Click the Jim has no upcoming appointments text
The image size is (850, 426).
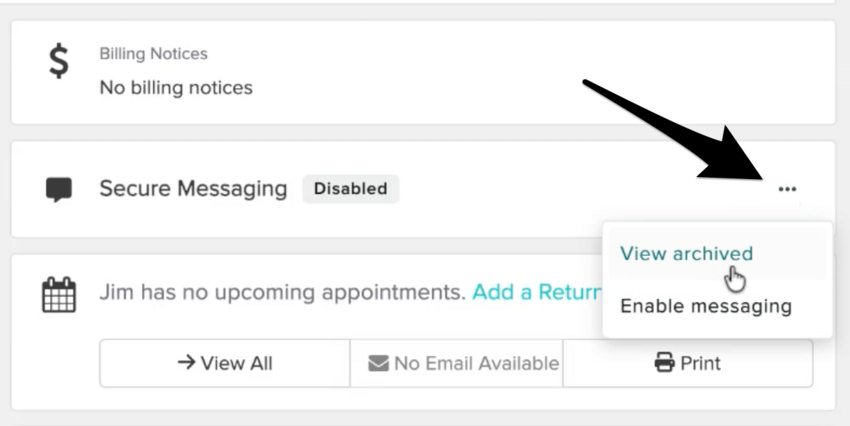click(282, 293)
